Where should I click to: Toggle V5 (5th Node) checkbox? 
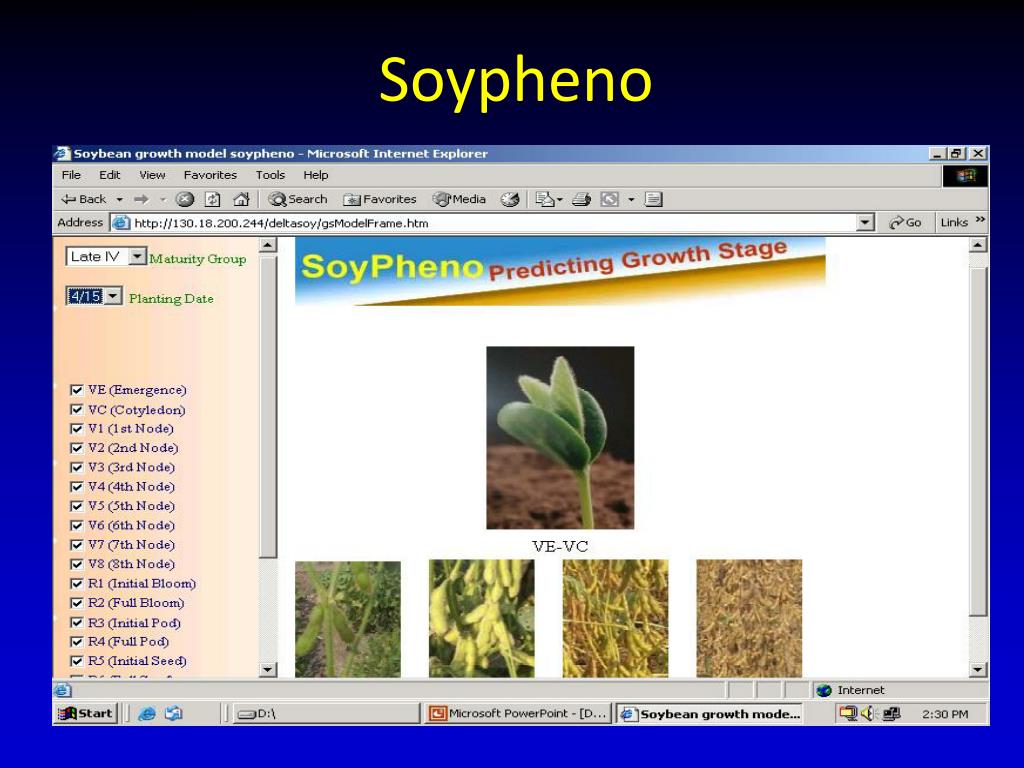coord(76,506)
